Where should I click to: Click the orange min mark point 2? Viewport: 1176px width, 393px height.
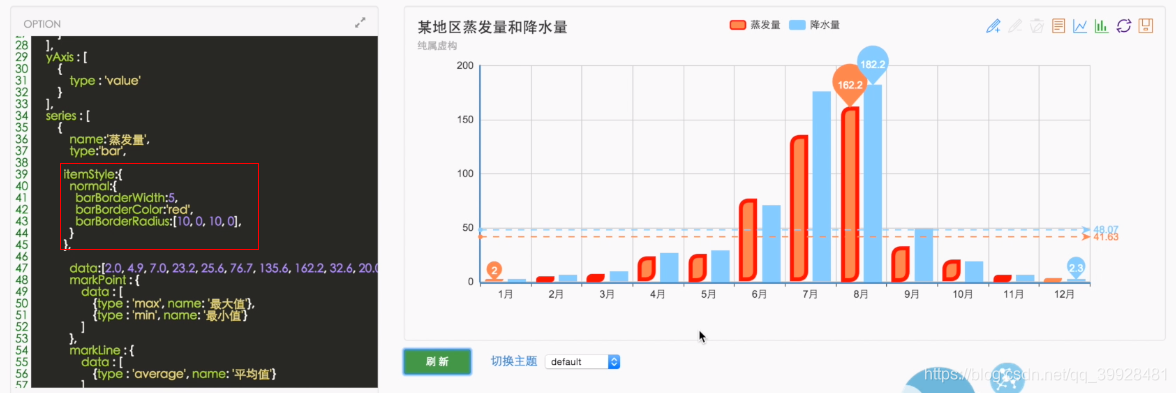[x=494, y=271]
